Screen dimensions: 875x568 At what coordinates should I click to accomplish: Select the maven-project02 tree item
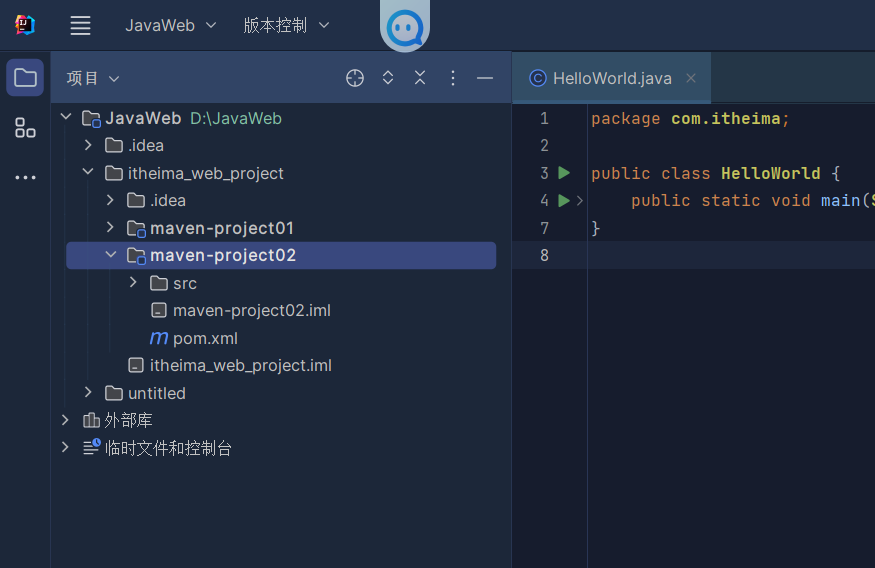pyautogui.click(x=281, y=255)
